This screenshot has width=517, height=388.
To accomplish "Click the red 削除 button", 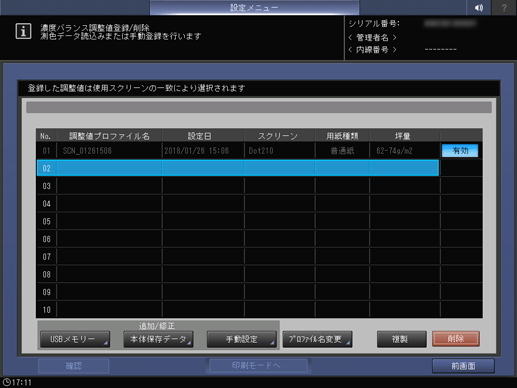I will [456, 339].
